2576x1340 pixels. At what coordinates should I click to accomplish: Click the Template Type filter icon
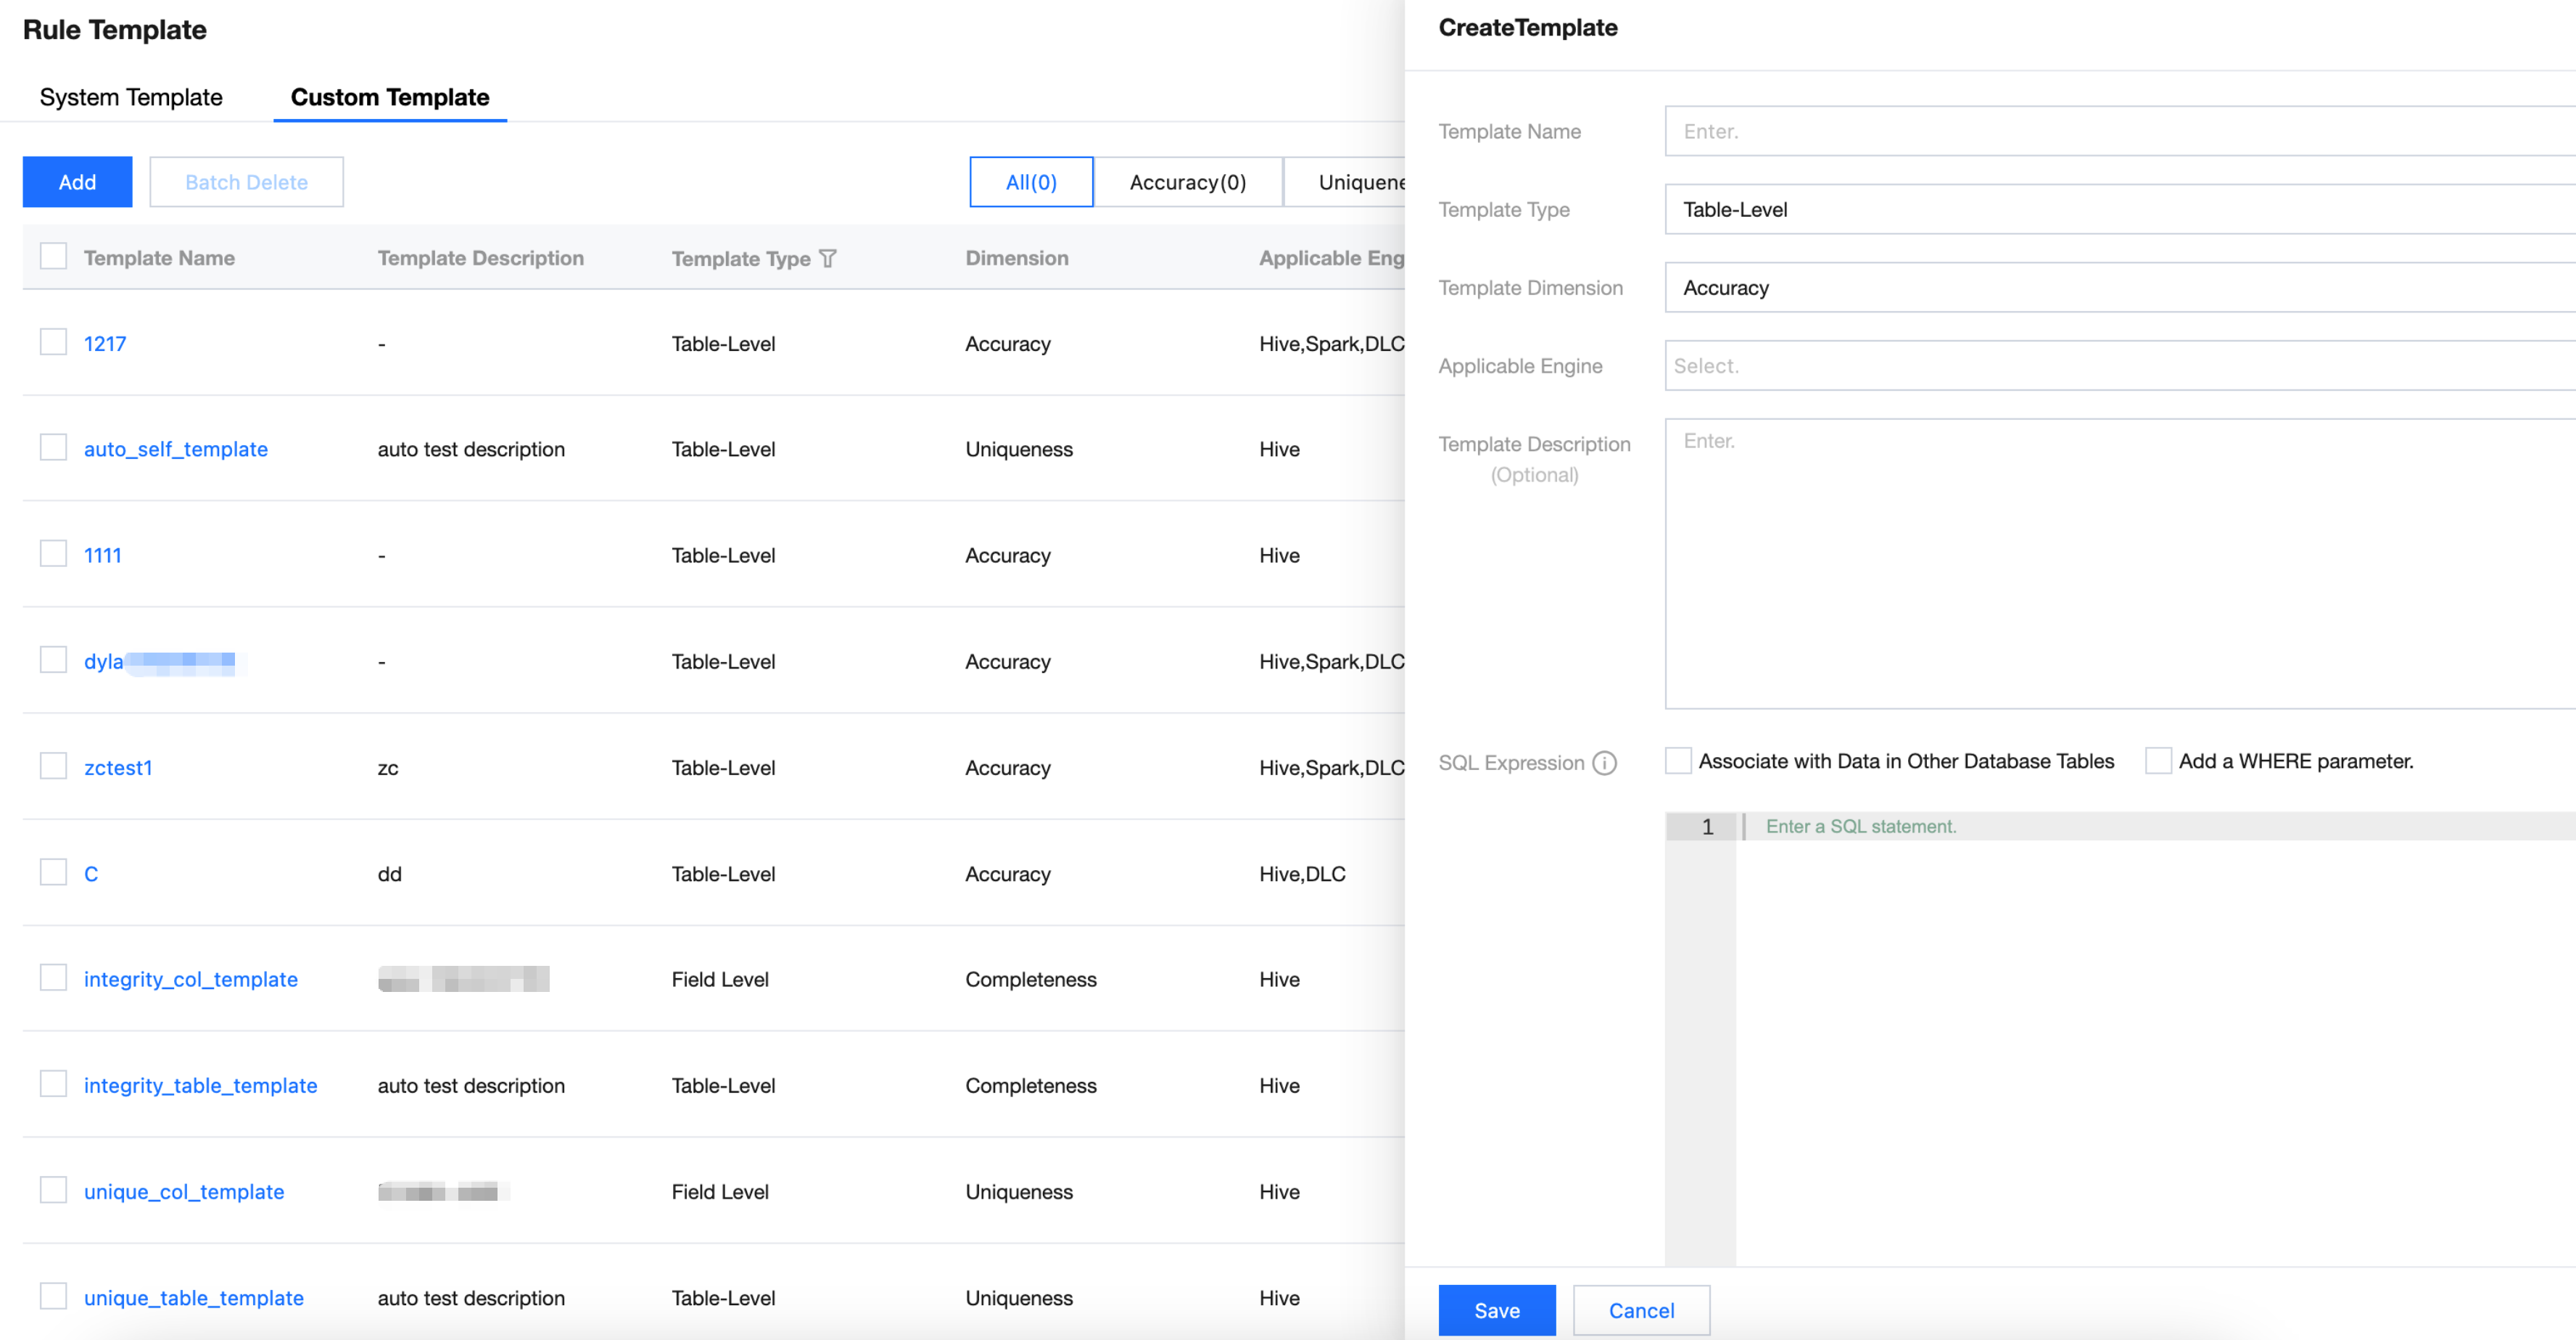827,259
